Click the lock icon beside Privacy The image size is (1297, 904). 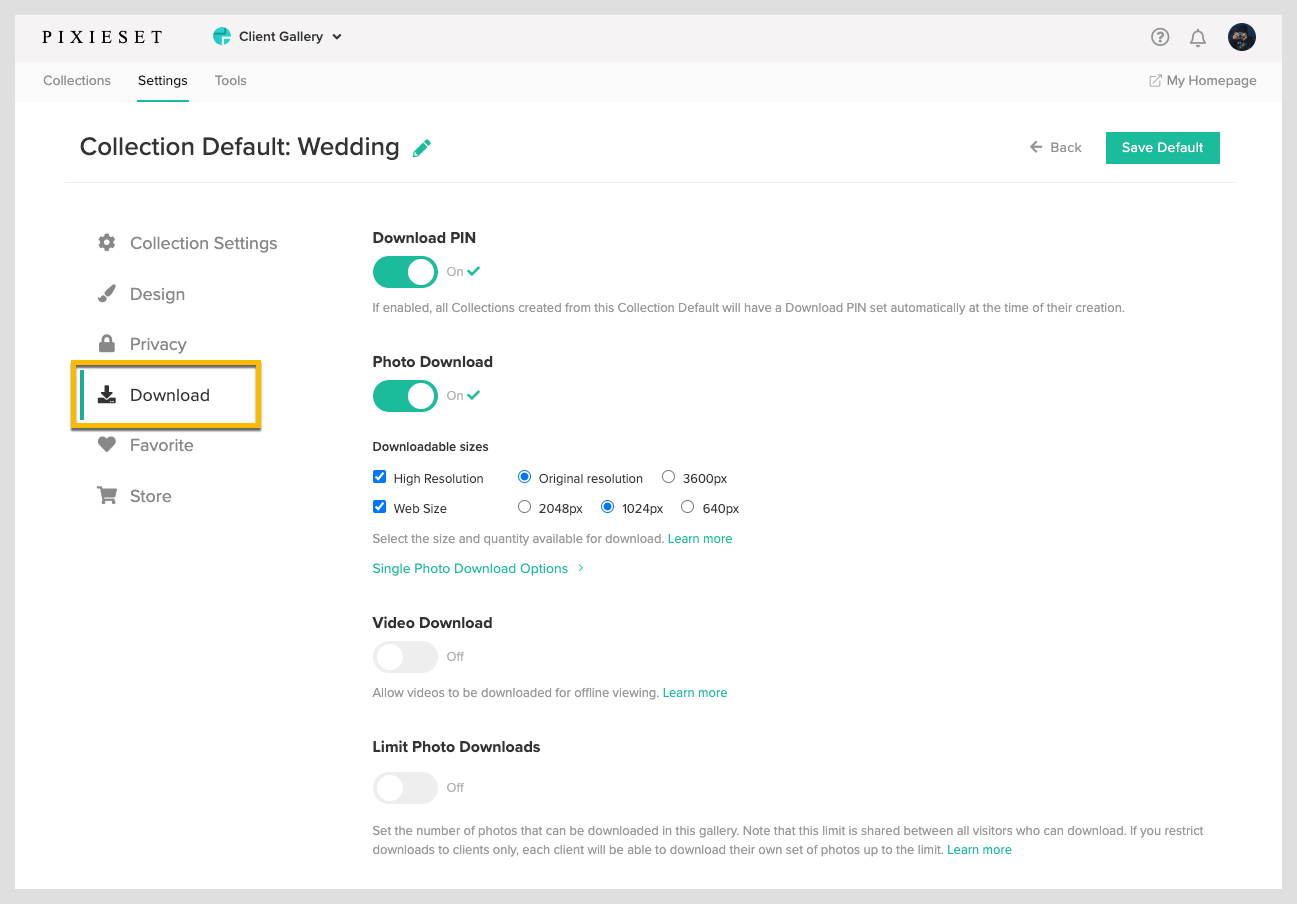[x=106, y=343]
